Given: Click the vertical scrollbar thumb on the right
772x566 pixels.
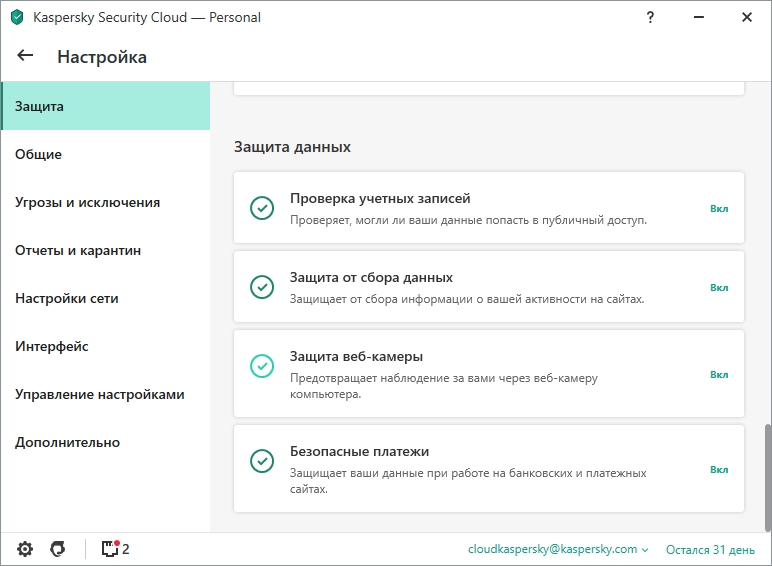Looking at the screenshot, I should coord(768,477).
